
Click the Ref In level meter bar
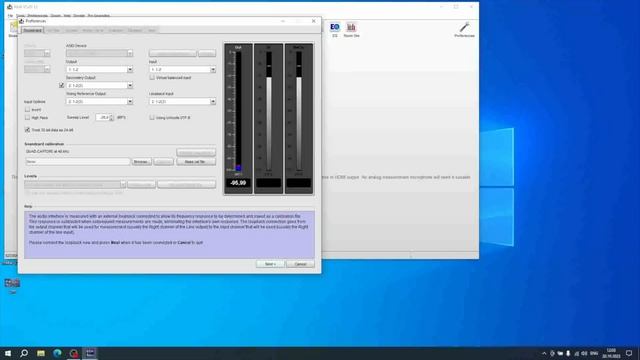[x=299, y=111]
